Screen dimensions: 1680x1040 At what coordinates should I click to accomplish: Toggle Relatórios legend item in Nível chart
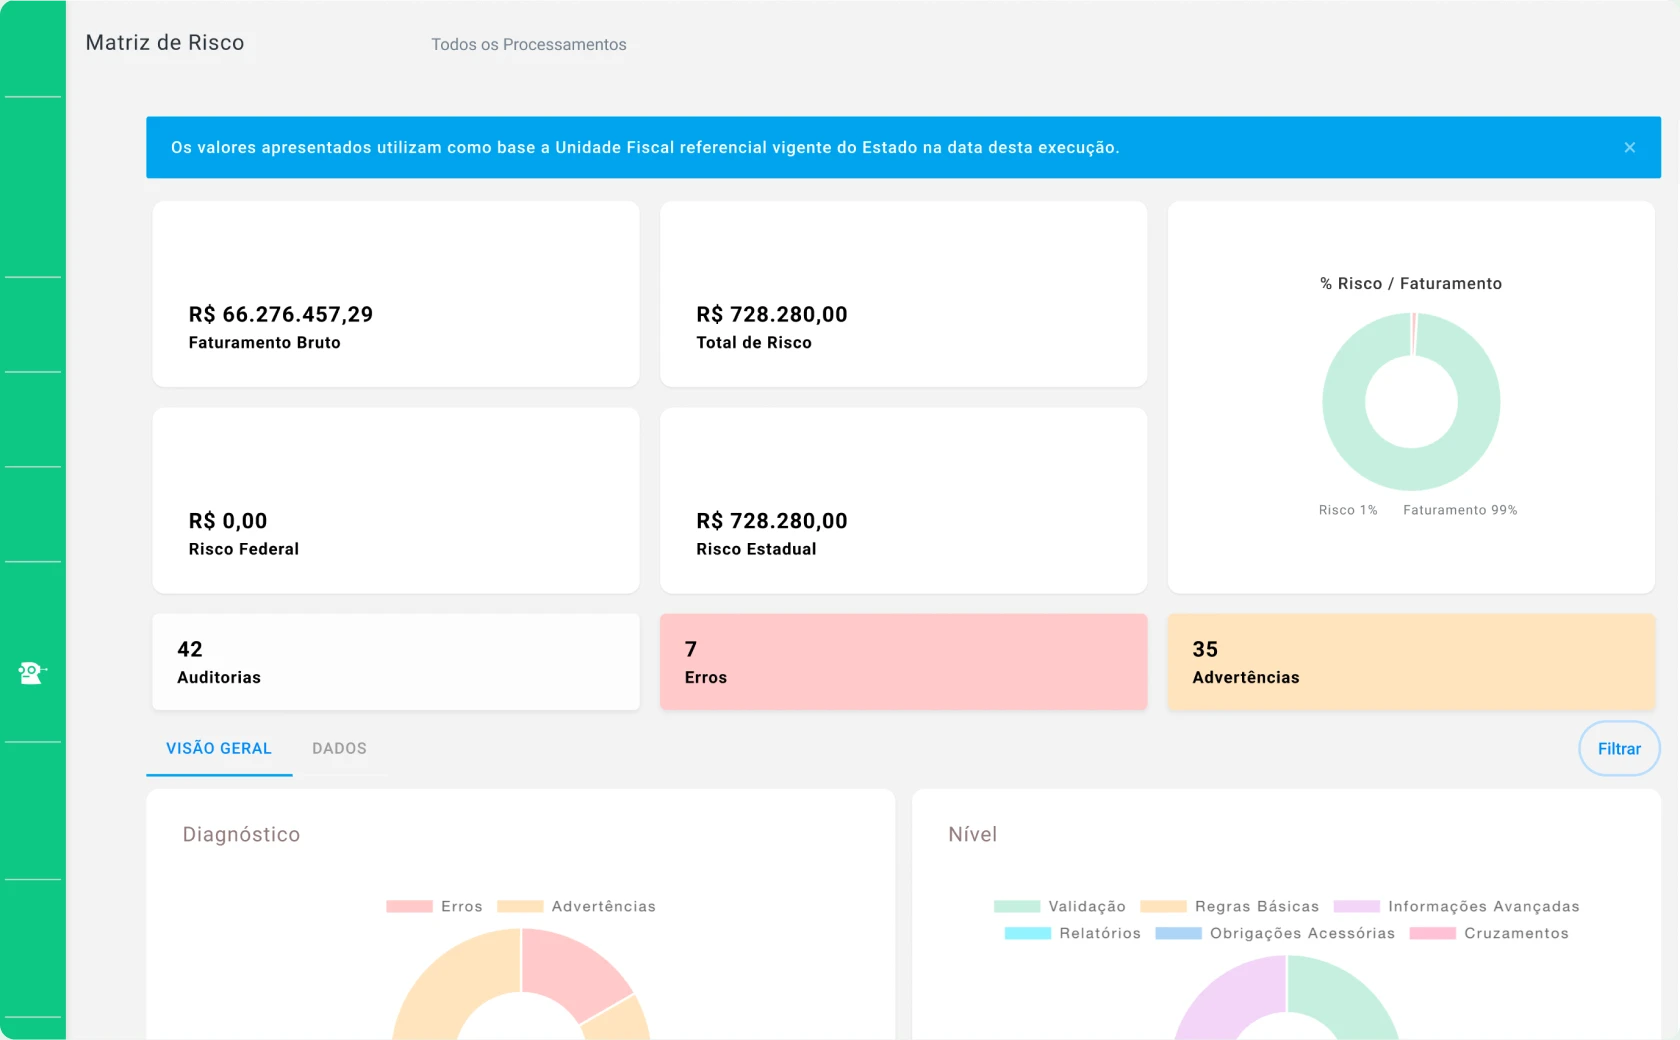(1072, 933)
